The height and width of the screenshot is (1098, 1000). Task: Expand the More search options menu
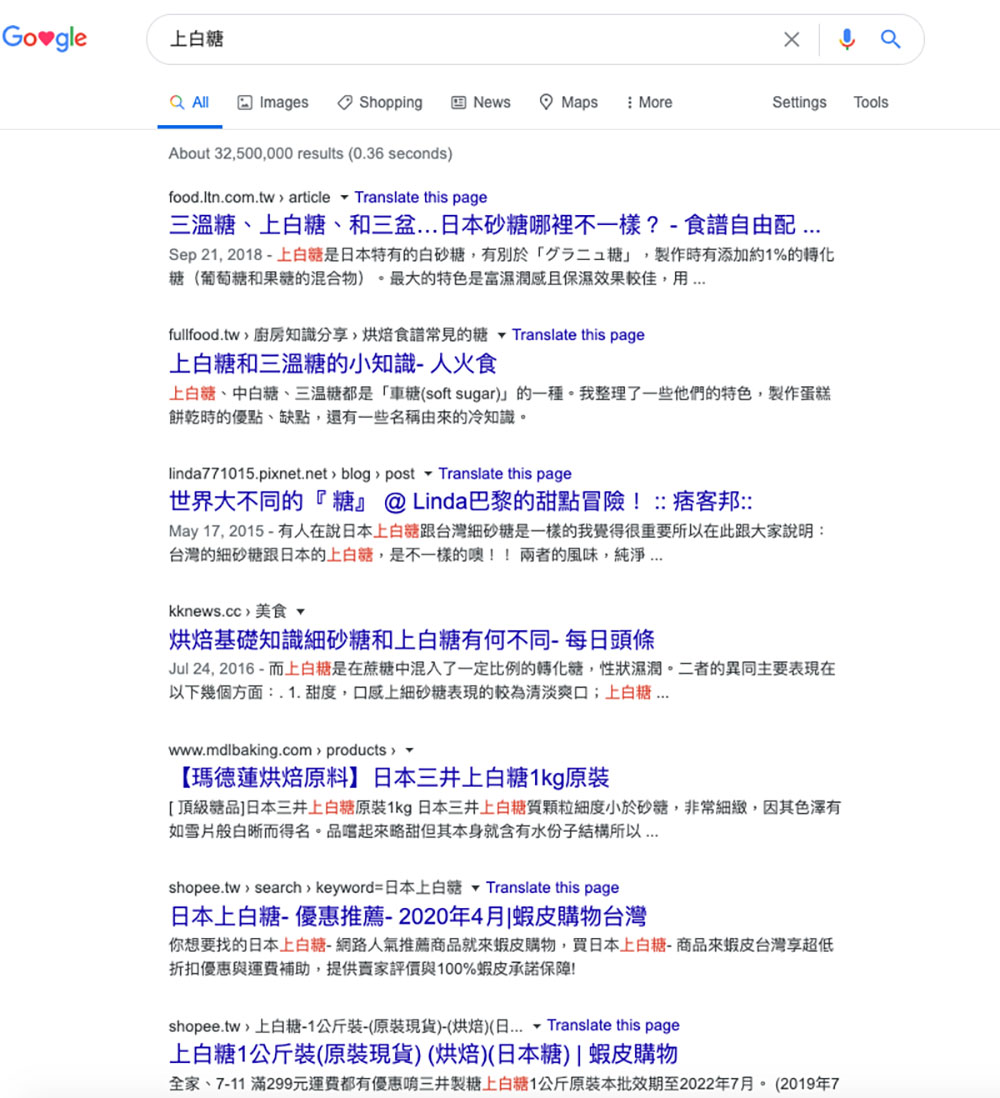(648, 102)
